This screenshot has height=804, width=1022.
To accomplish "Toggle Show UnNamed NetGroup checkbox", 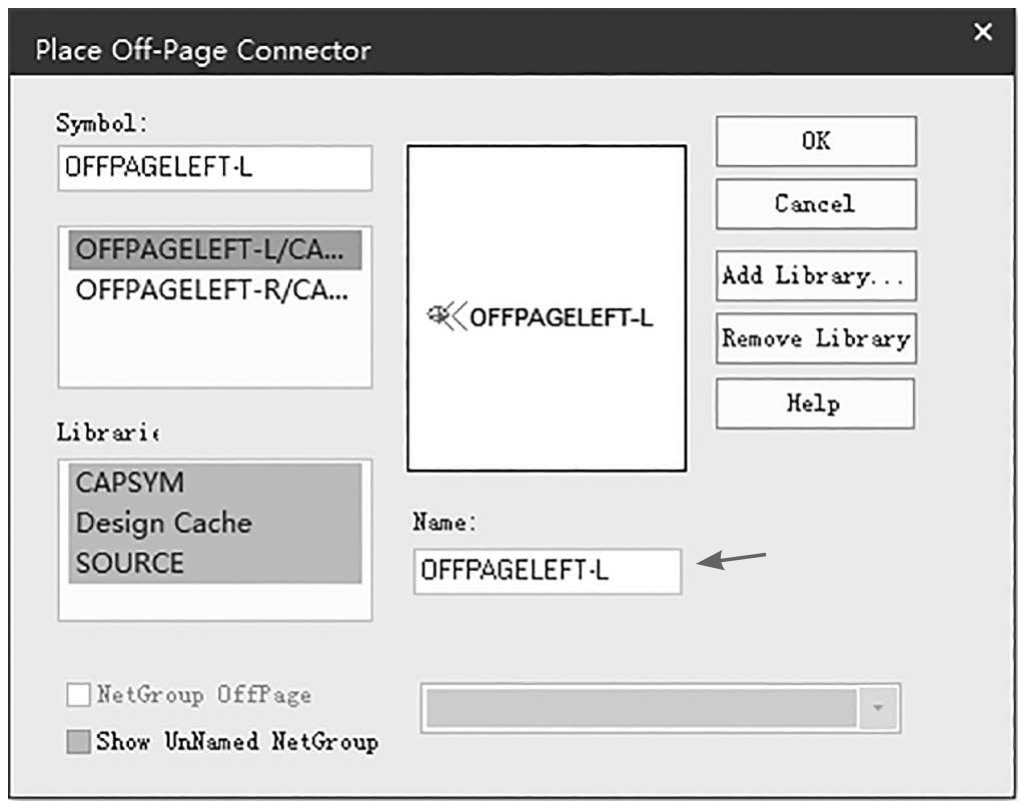I will tap(78, 741).
